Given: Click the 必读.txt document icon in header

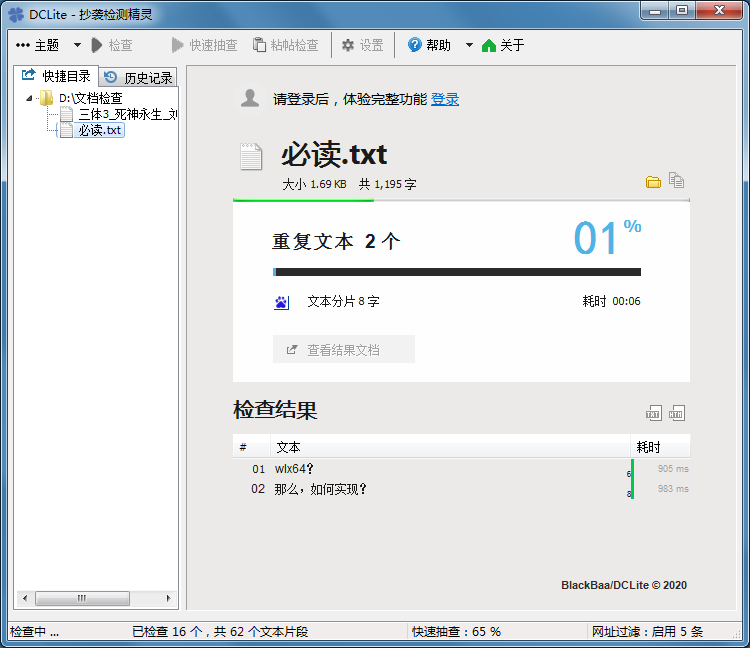Looking at the screenshot, I should 251,156.
